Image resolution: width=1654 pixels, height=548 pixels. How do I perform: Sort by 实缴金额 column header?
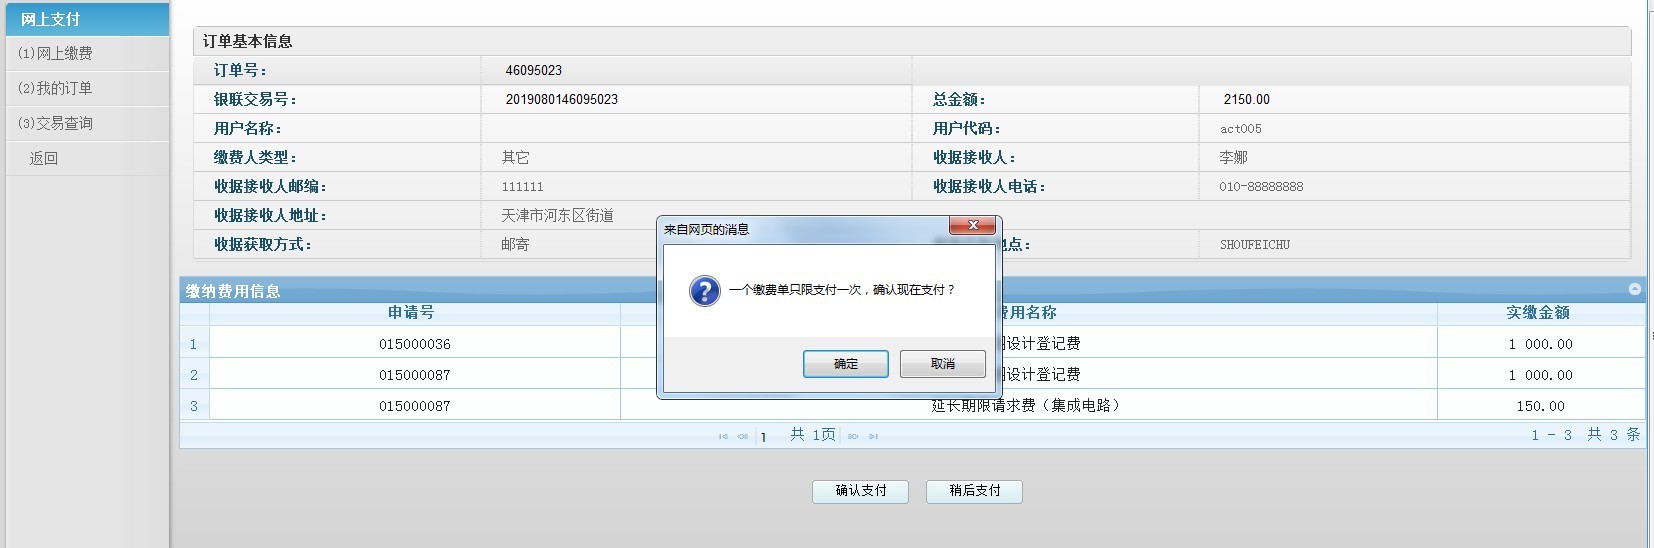coord(1538,313)
